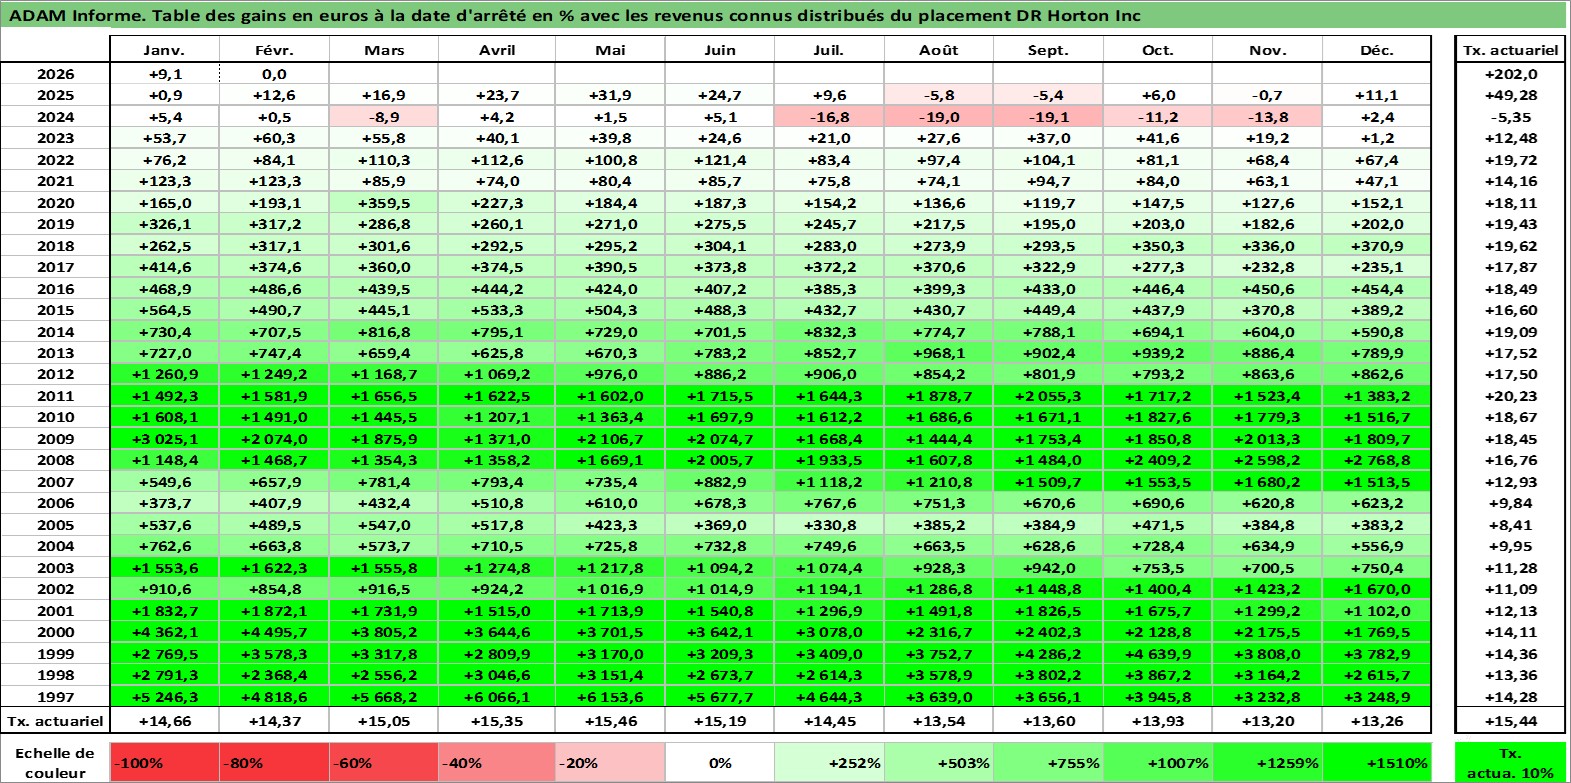Select the 0,0 cell in February 2026
Screen dimensions: 1571x783
click(274, 74)
